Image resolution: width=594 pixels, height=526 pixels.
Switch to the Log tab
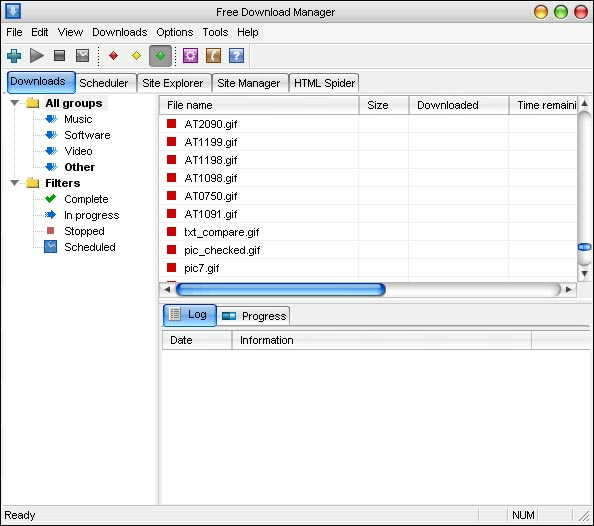point(190,315)
